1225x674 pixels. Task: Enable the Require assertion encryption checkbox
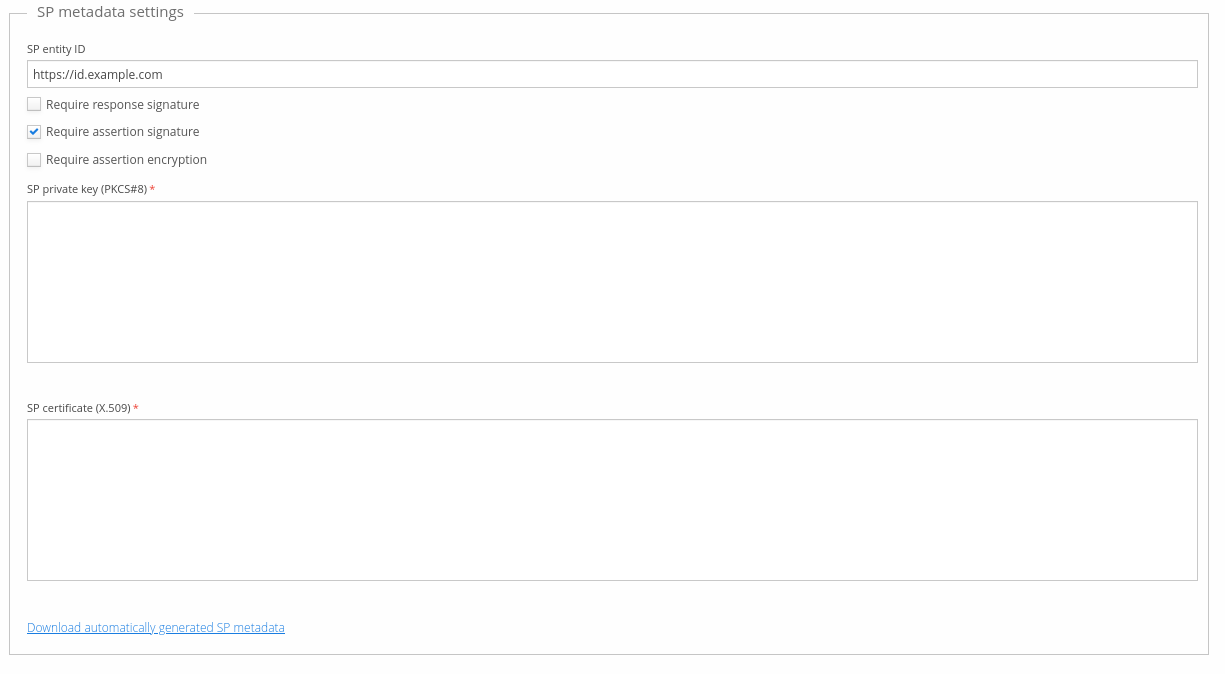click(x=34, y=160)
